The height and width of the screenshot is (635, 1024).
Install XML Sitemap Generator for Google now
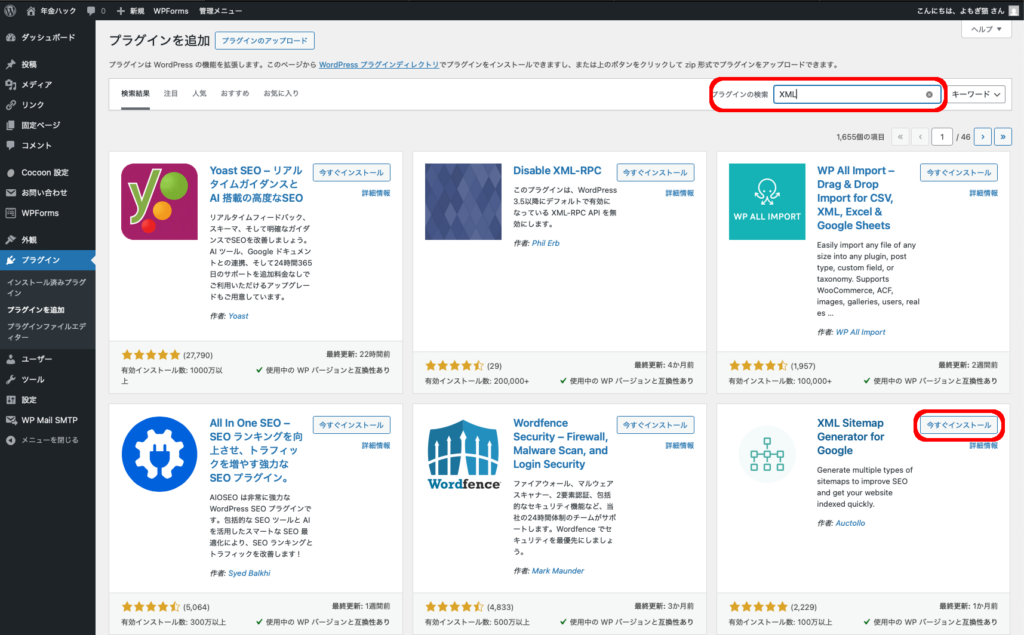coord(959,425)
